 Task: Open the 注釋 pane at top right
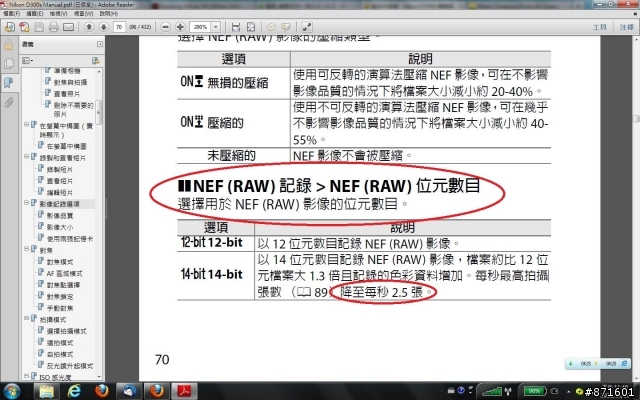point(626,27)
